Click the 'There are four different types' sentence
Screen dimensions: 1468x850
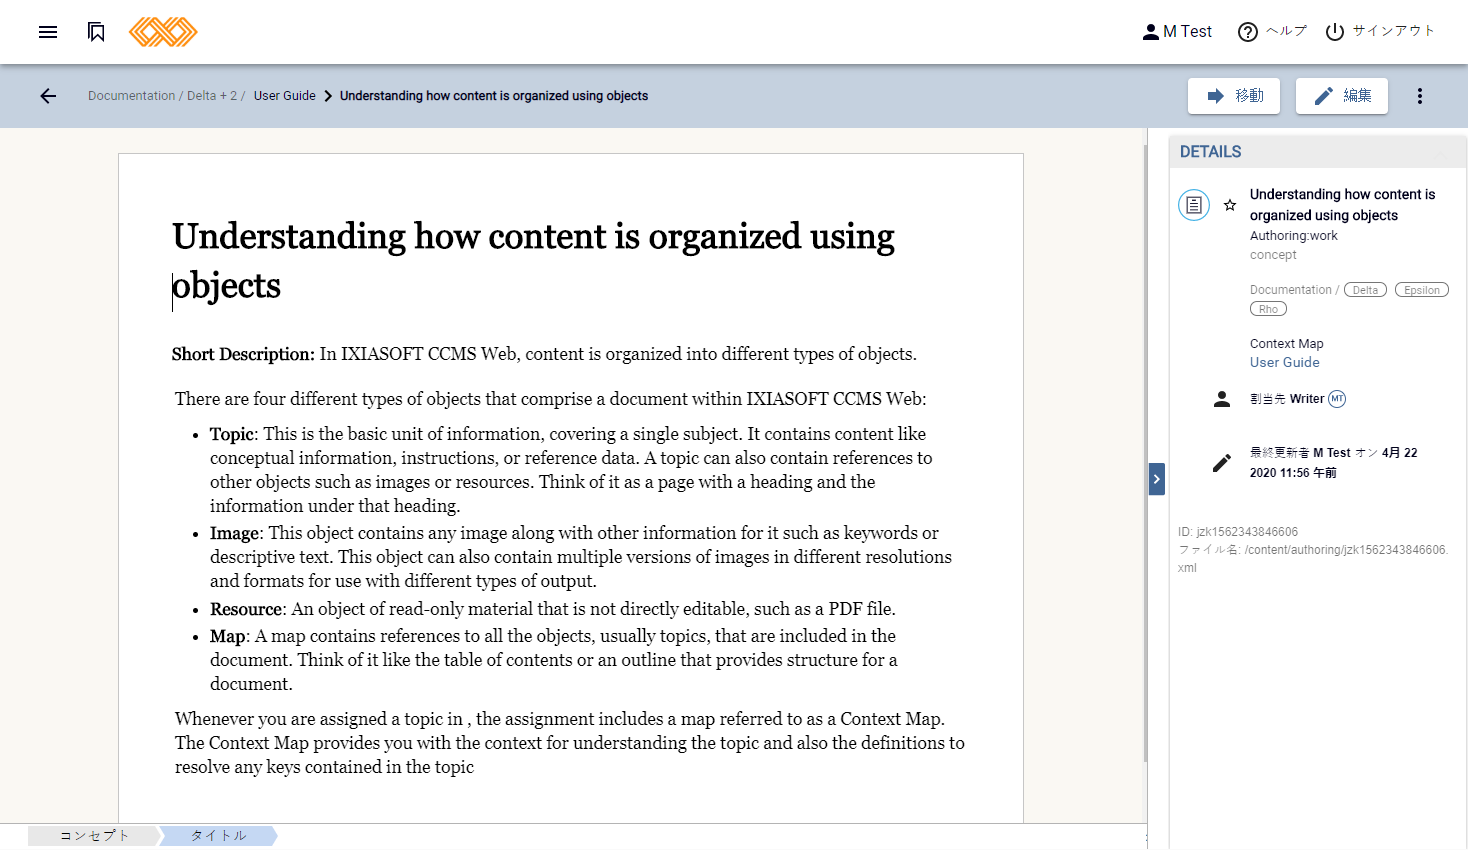551,399
